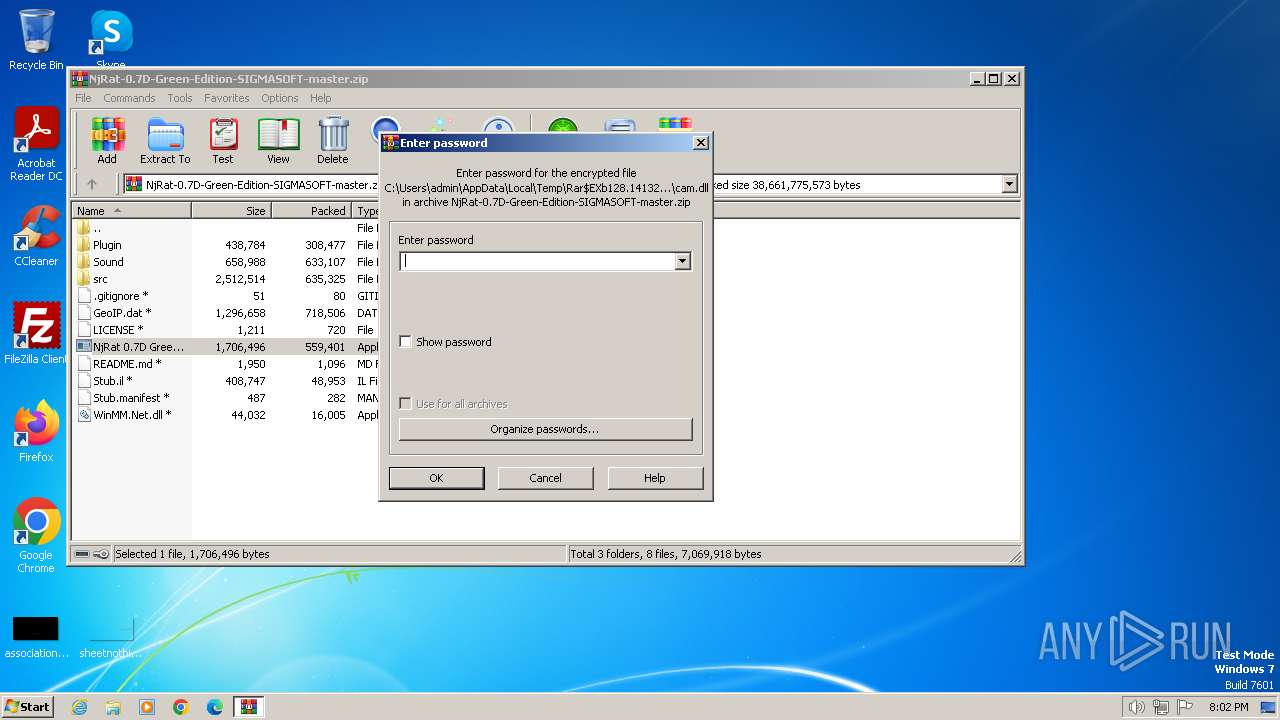Click the volume speaker tray icon
The height and width of the screenshot is (720, 1280).
[x=1137, y=707]
